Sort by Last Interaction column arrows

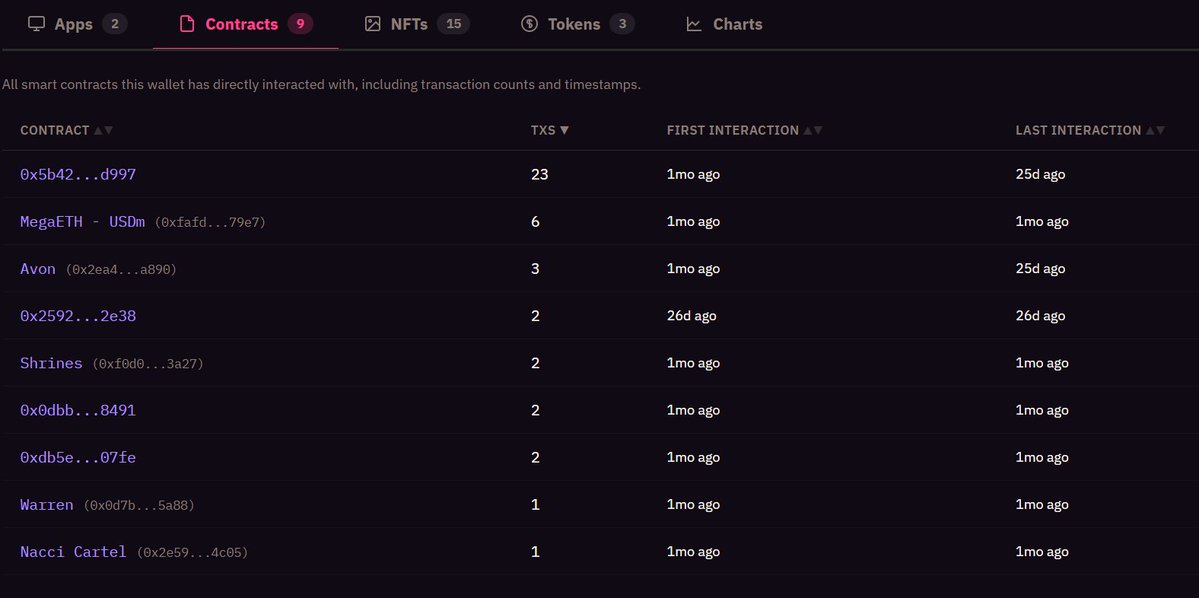coord(1155,131)
